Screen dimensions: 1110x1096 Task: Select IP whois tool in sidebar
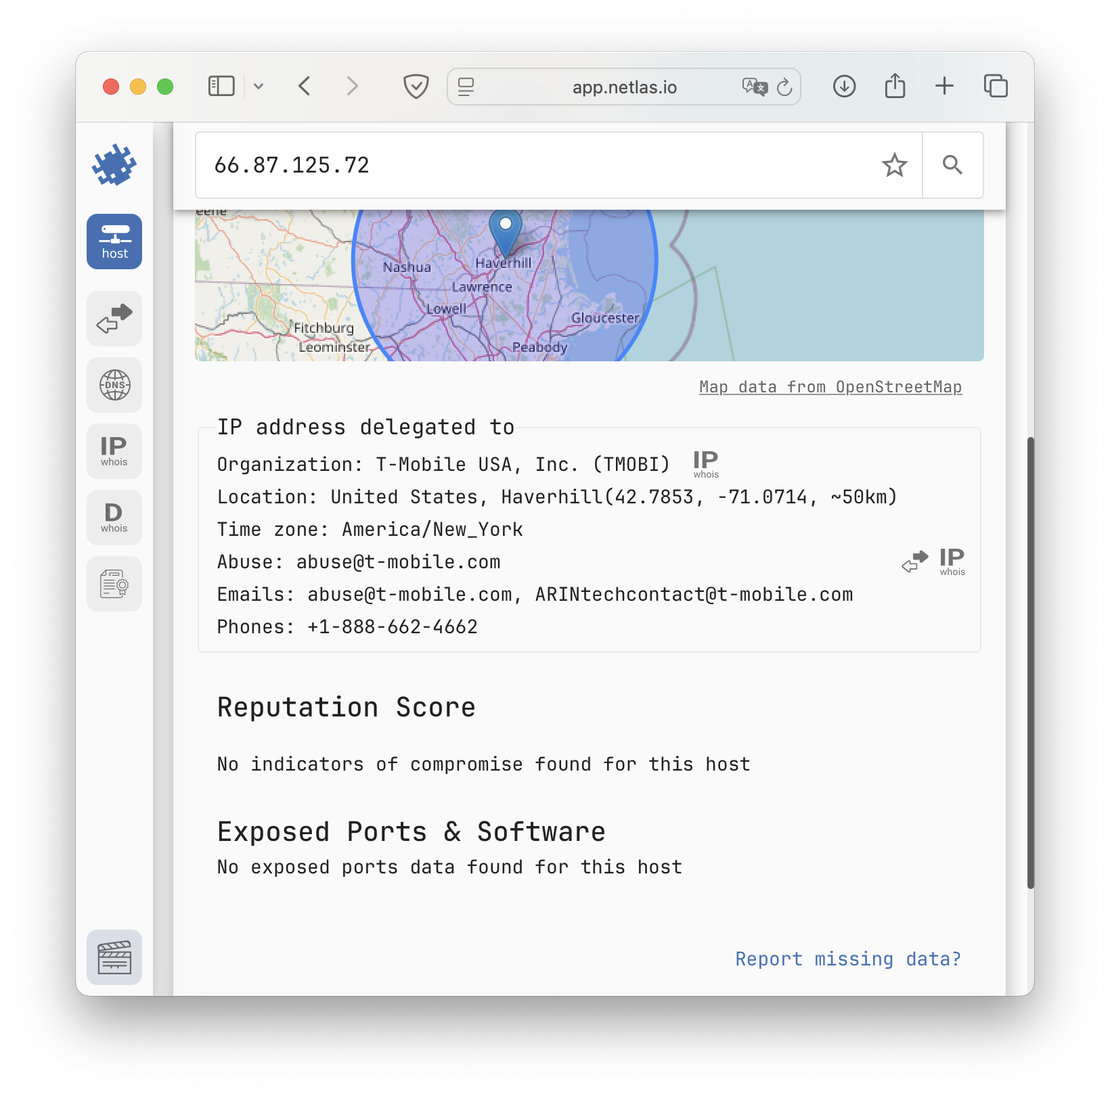click(x=114, y=451)
